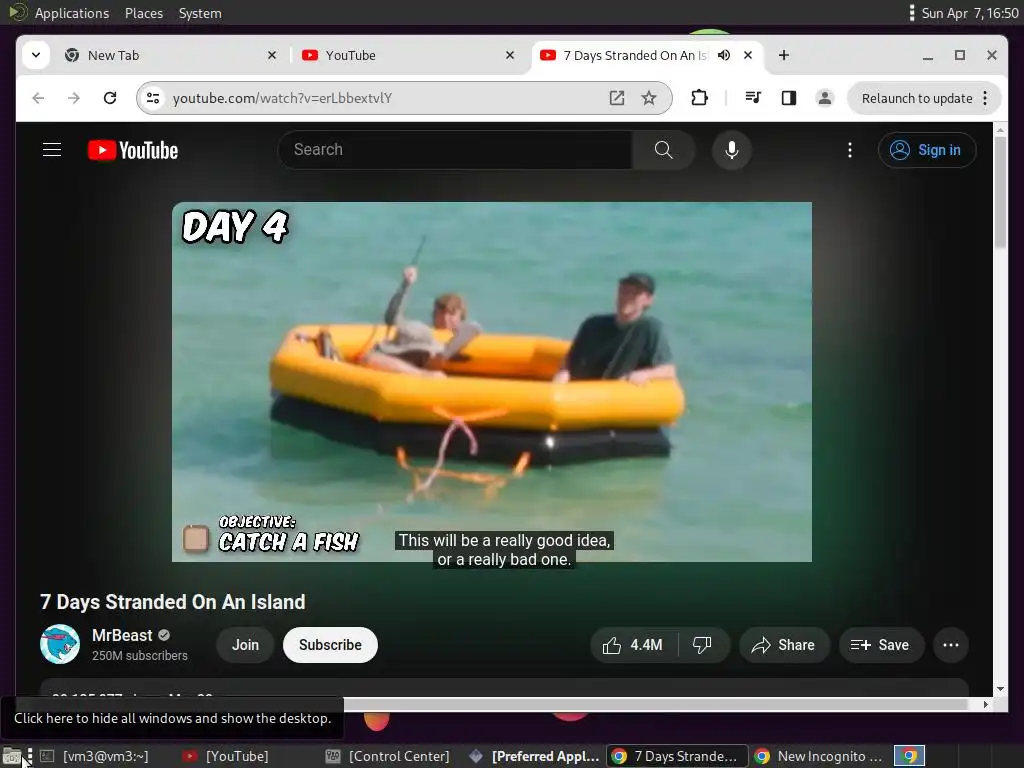
Task: Open a new browser tab with plus
Action: [784, 56]
